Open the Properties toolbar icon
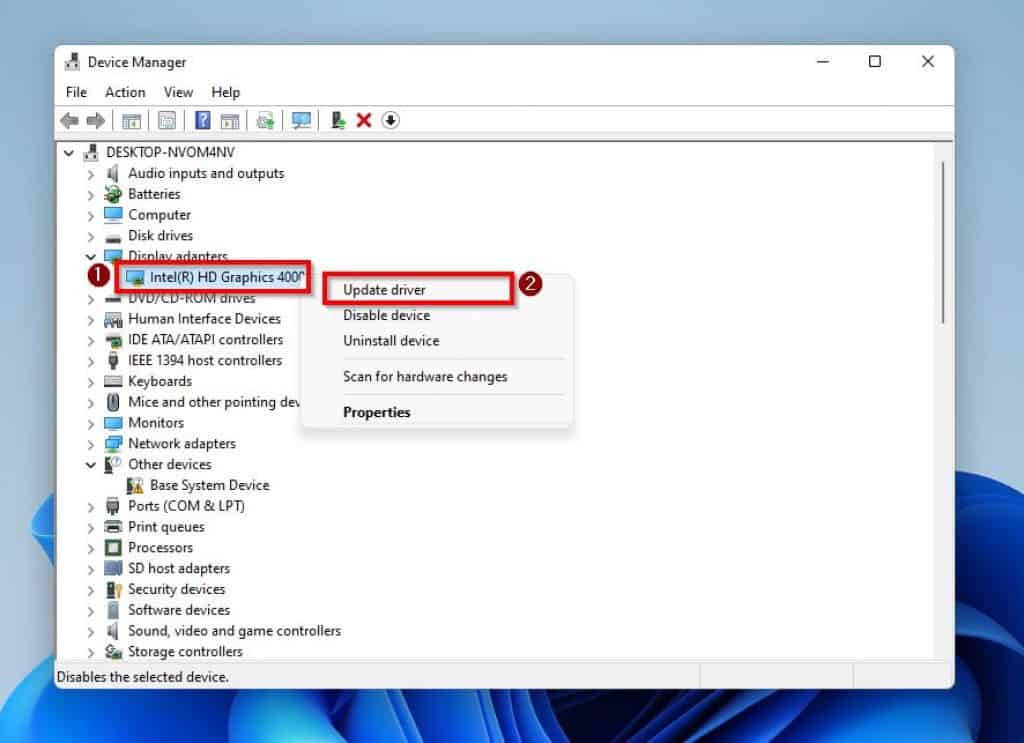The width and height of the screenshot is (1024, 743). point(167,121)
